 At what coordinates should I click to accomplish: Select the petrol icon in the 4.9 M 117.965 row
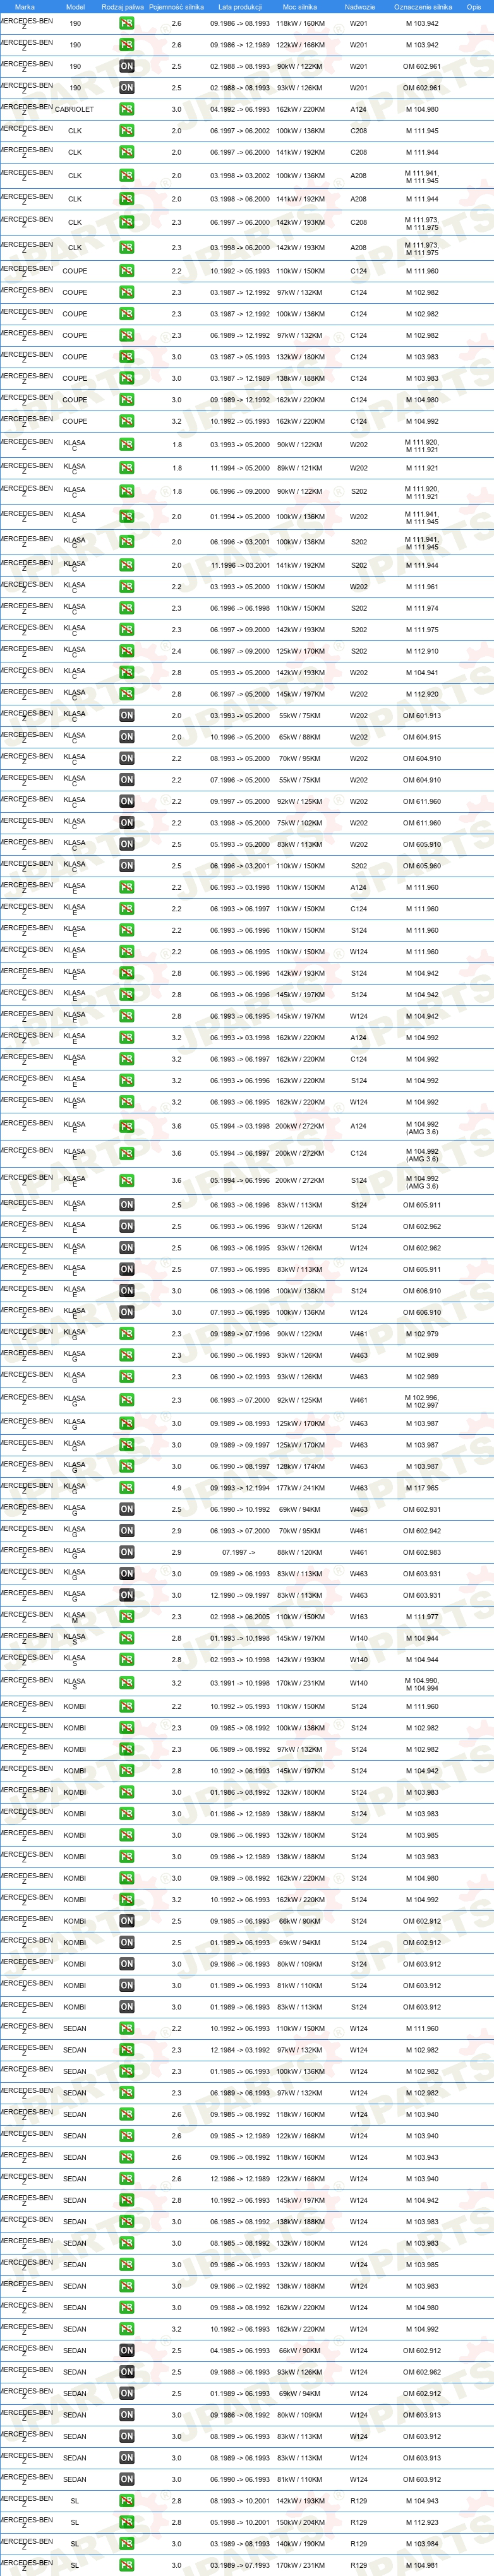coord(127,1488)
